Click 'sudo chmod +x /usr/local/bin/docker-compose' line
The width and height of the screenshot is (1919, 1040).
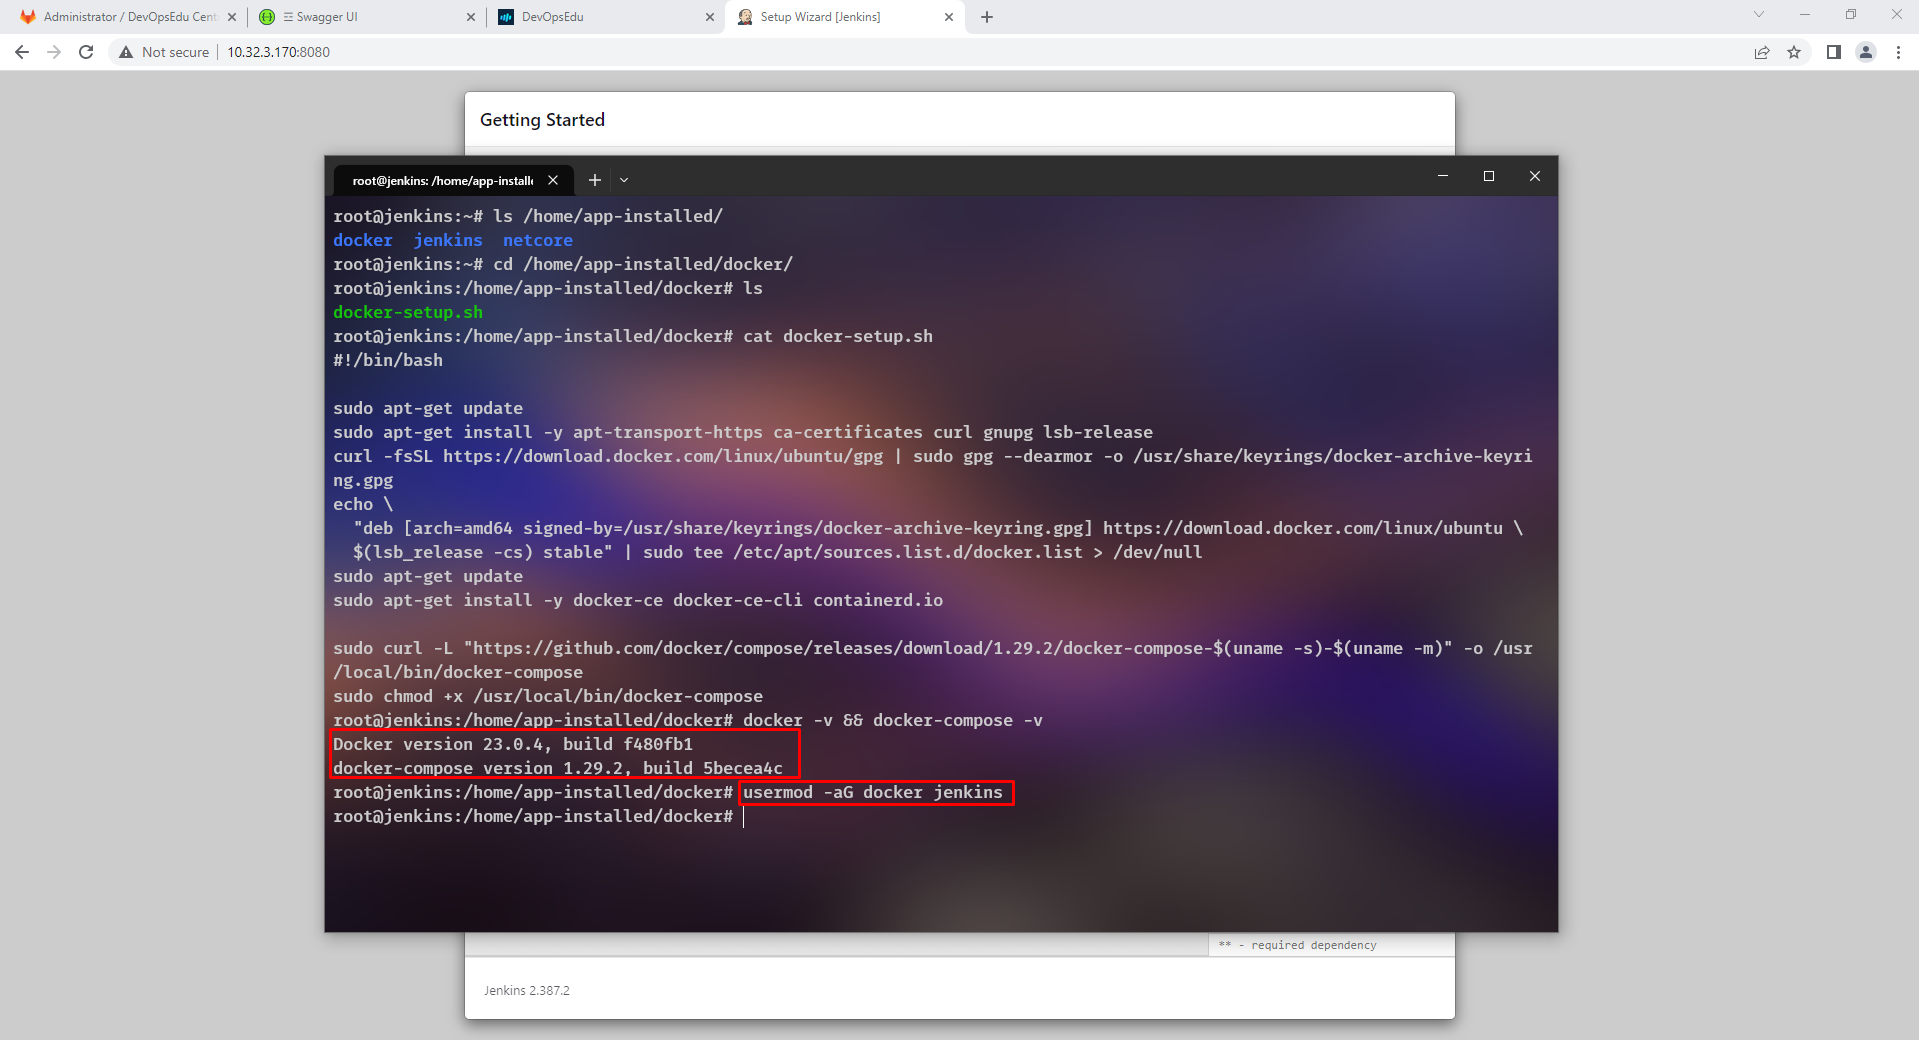548,696
